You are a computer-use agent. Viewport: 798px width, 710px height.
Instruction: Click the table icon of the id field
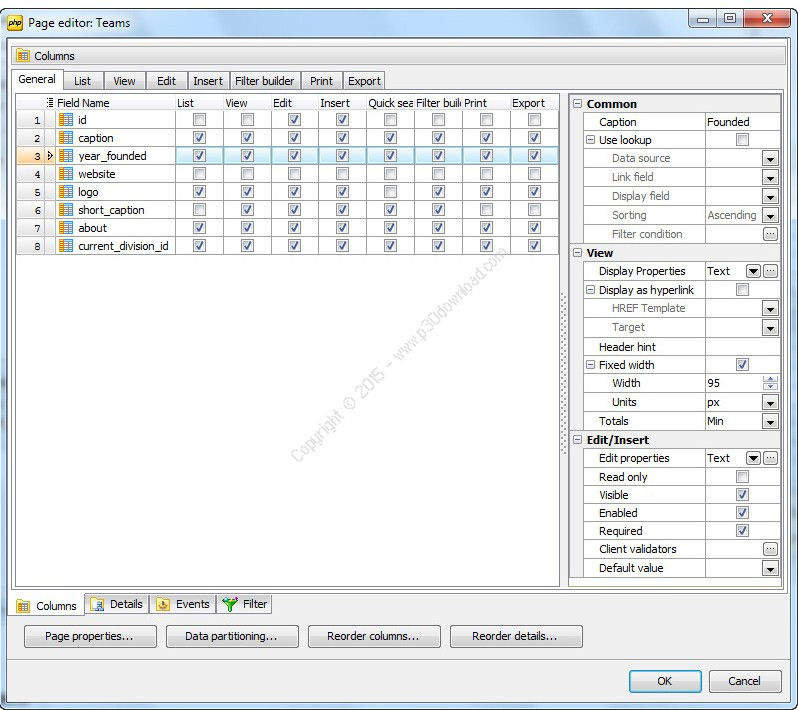66,120
